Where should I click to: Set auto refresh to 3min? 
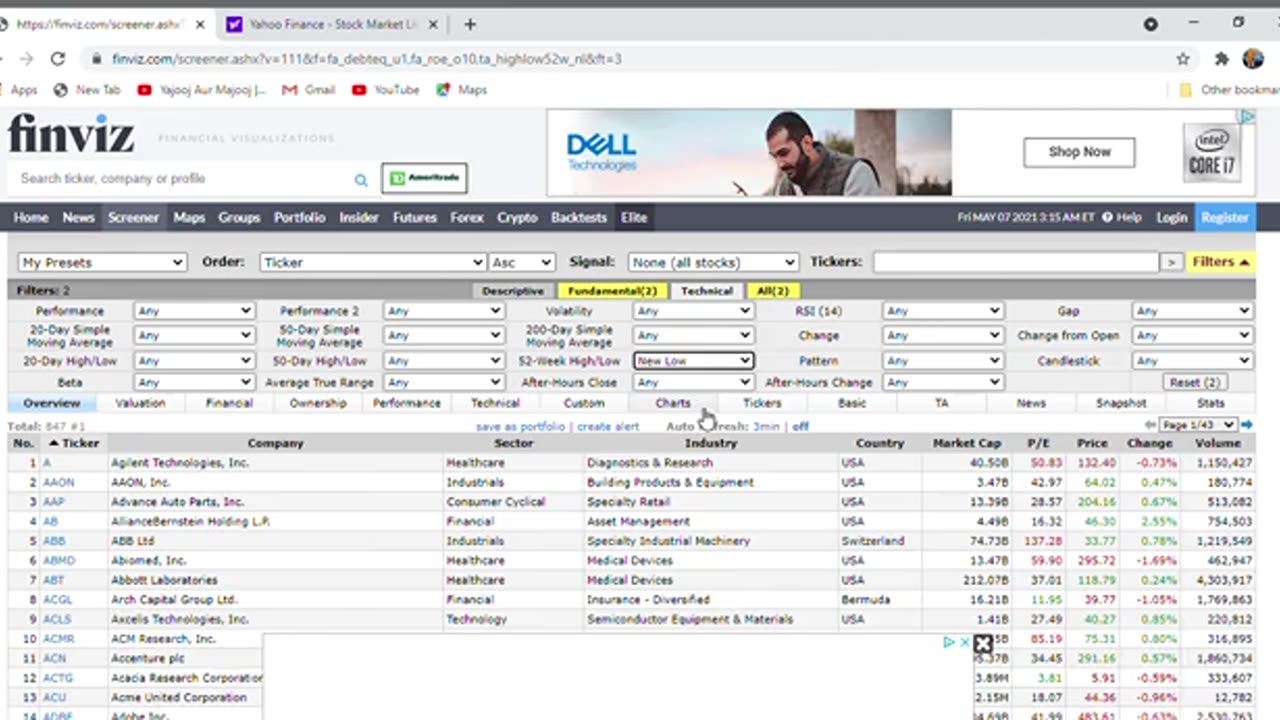(x=766, y=426)
